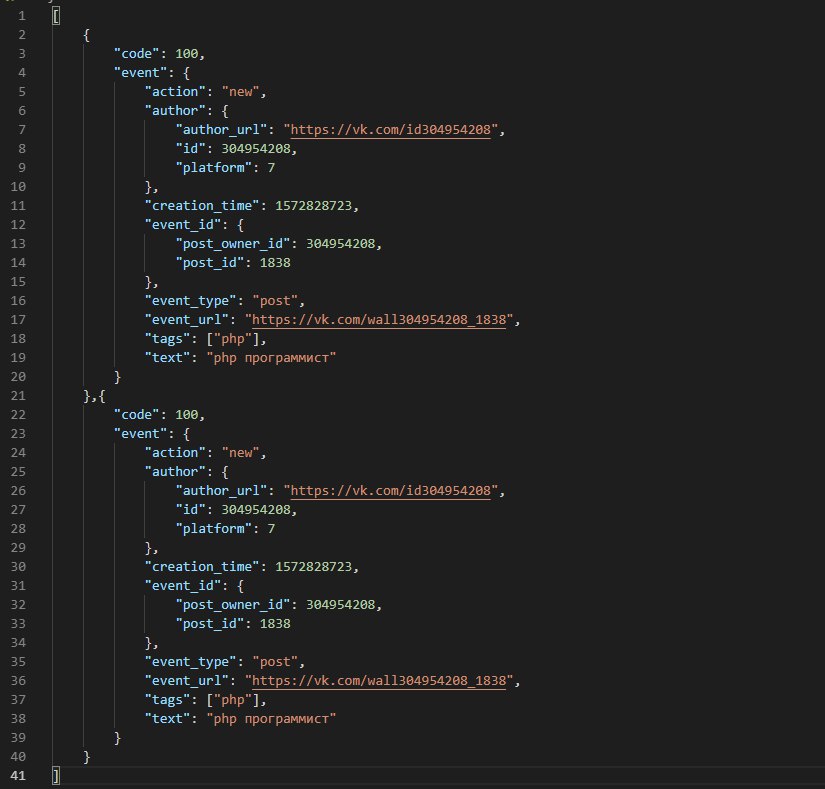Viewport: 825px width, 789px height.
Task: Click the "platform" key on line 9
Action: click(x=214, y=168)
